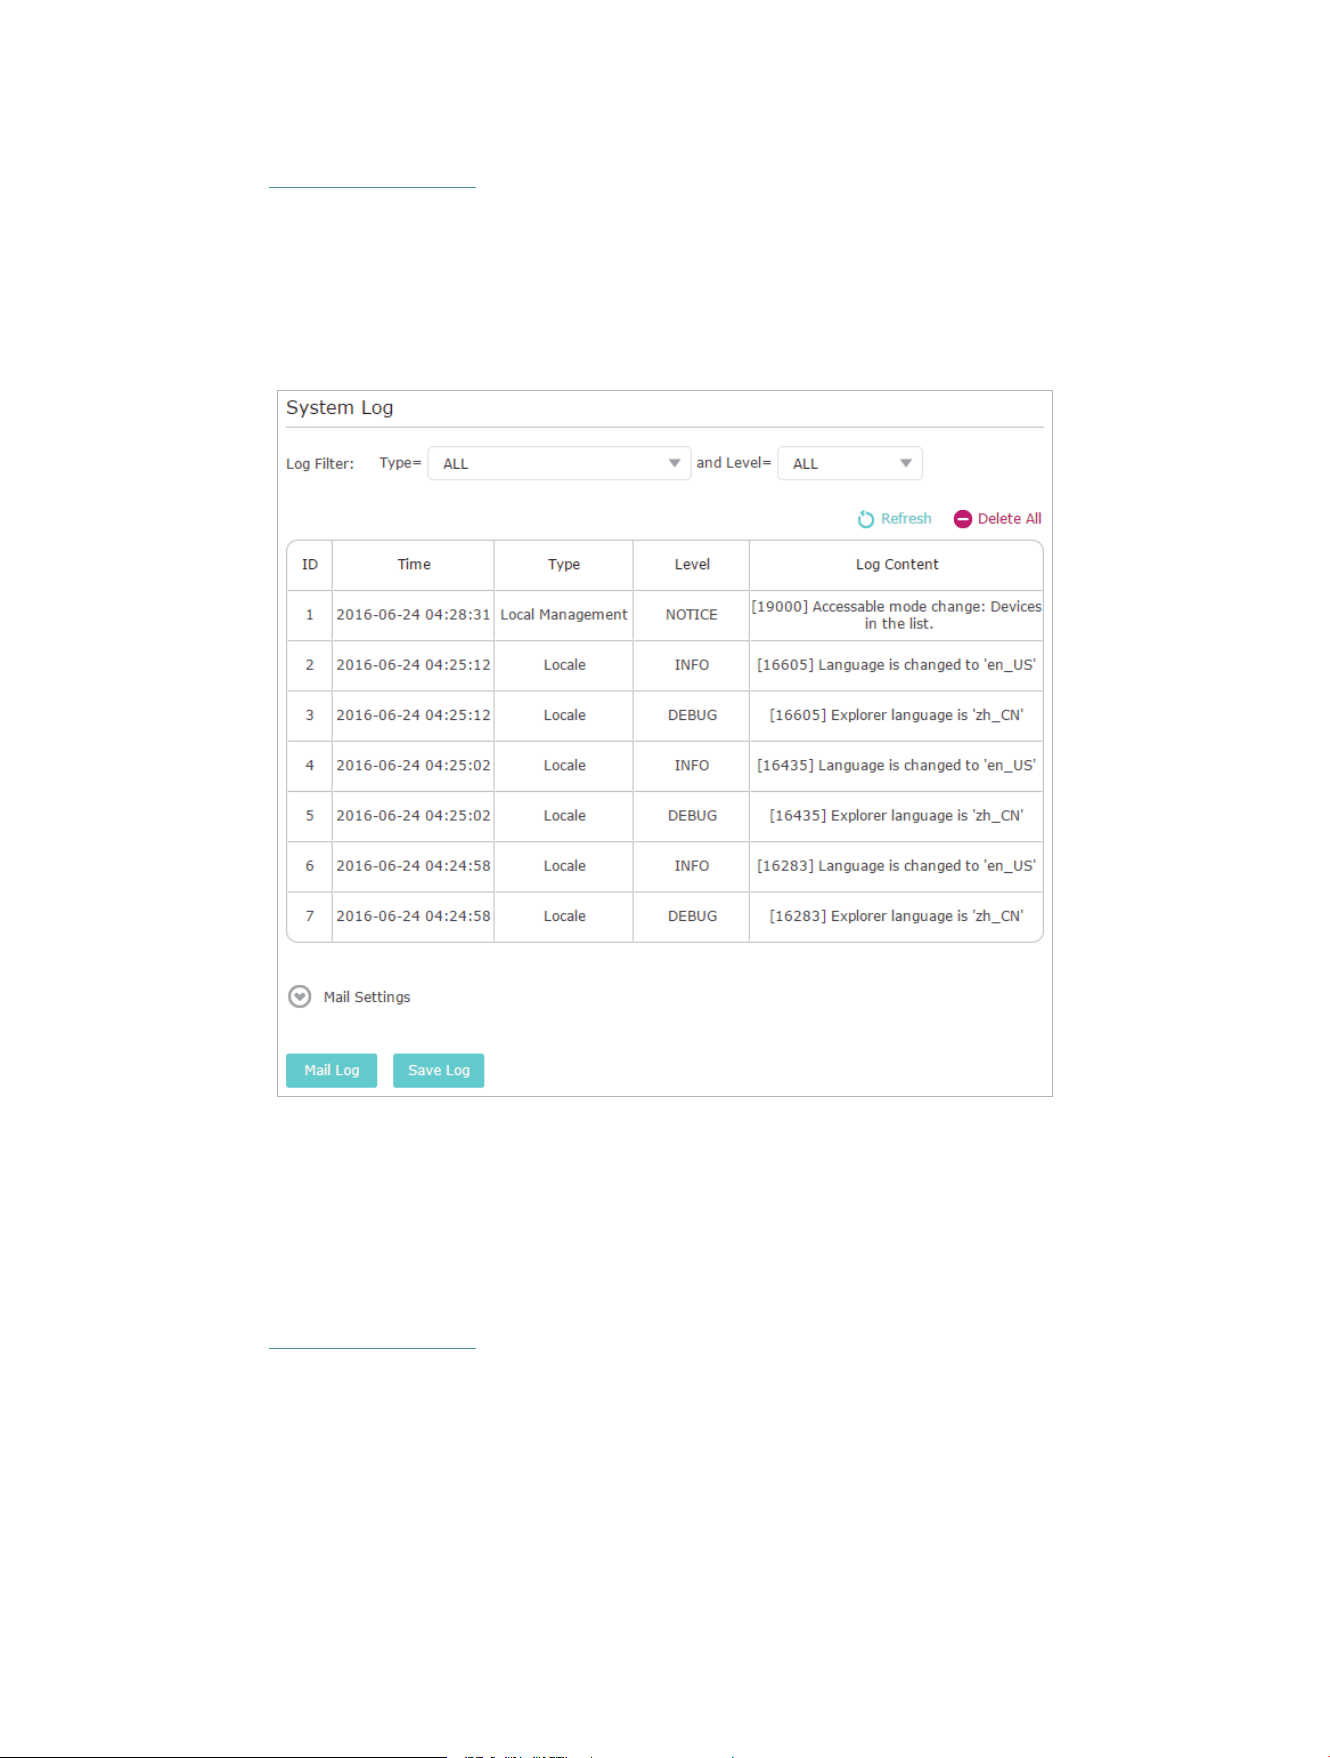The image size is (1330, 1758).
Task: Click the System Log heading
Action: [x=340, y=408]
